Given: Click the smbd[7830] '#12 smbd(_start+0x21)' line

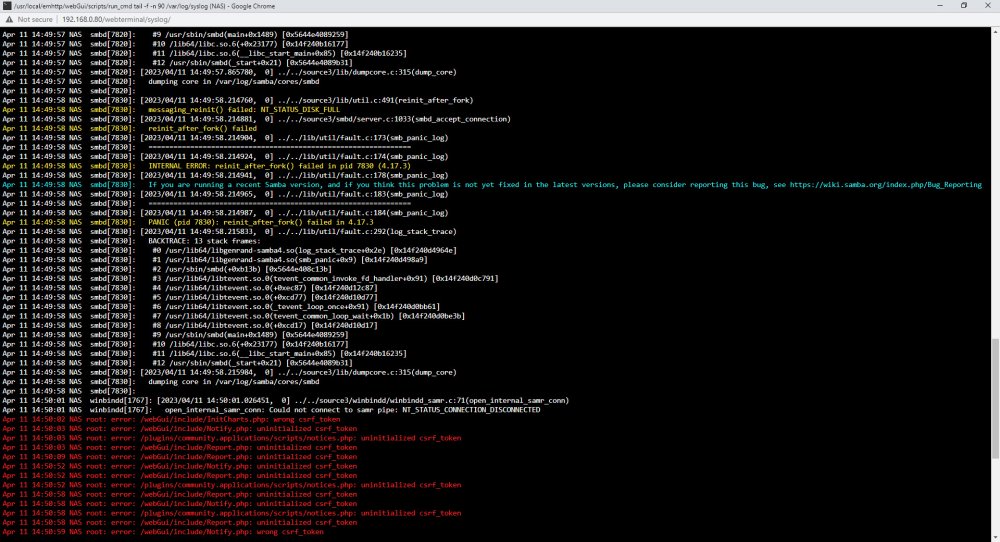Looking at the screenshot, I should (177, 363).
